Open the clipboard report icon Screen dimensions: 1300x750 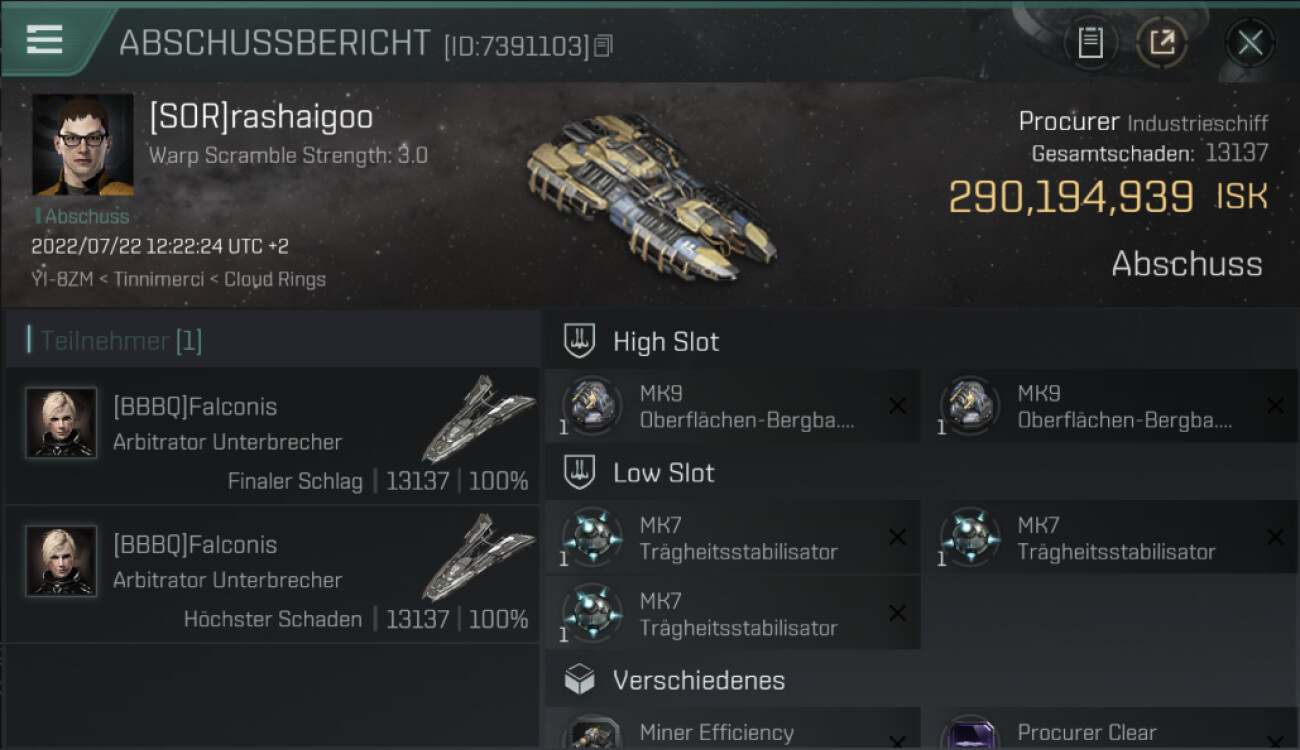click(1090, 42)
